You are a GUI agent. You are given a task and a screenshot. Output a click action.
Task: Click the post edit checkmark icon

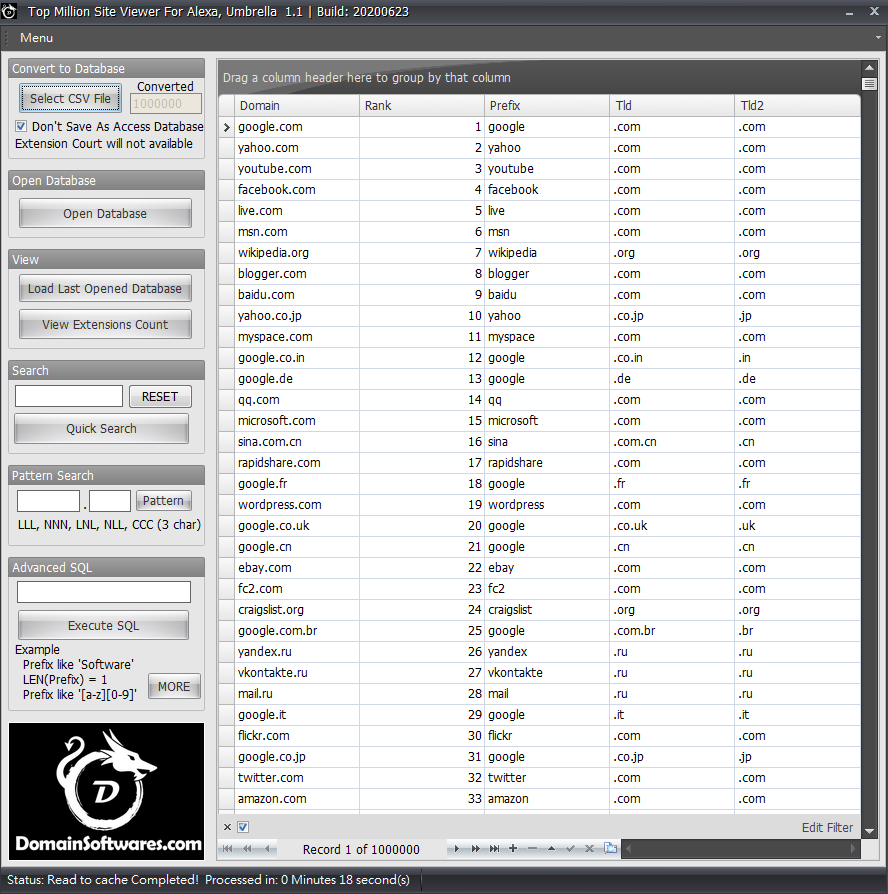pyautogui.click(x=570, y=848)
